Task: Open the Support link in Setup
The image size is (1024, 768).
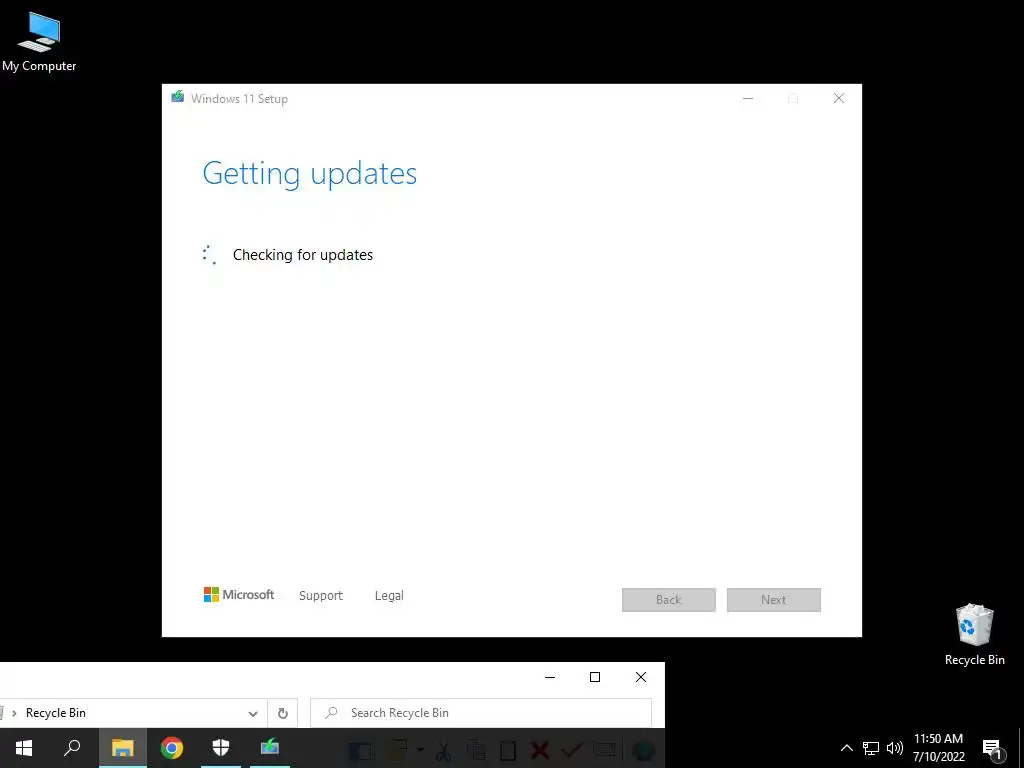Action: 321,596
